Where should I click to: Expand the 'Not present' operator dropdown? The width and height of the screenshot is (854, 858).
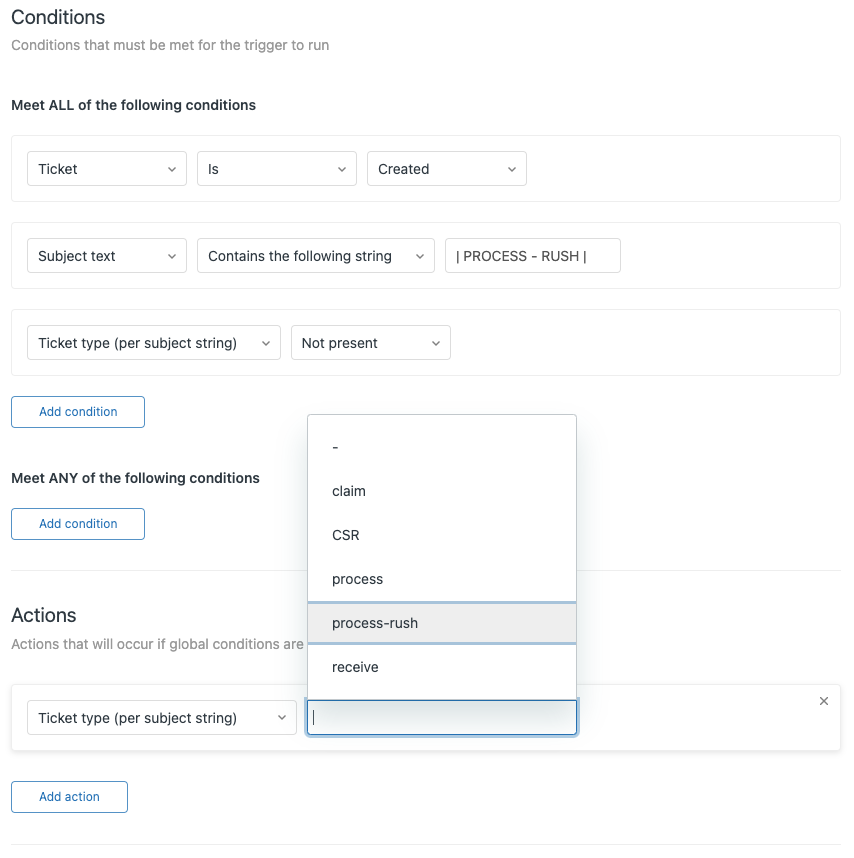370,343
